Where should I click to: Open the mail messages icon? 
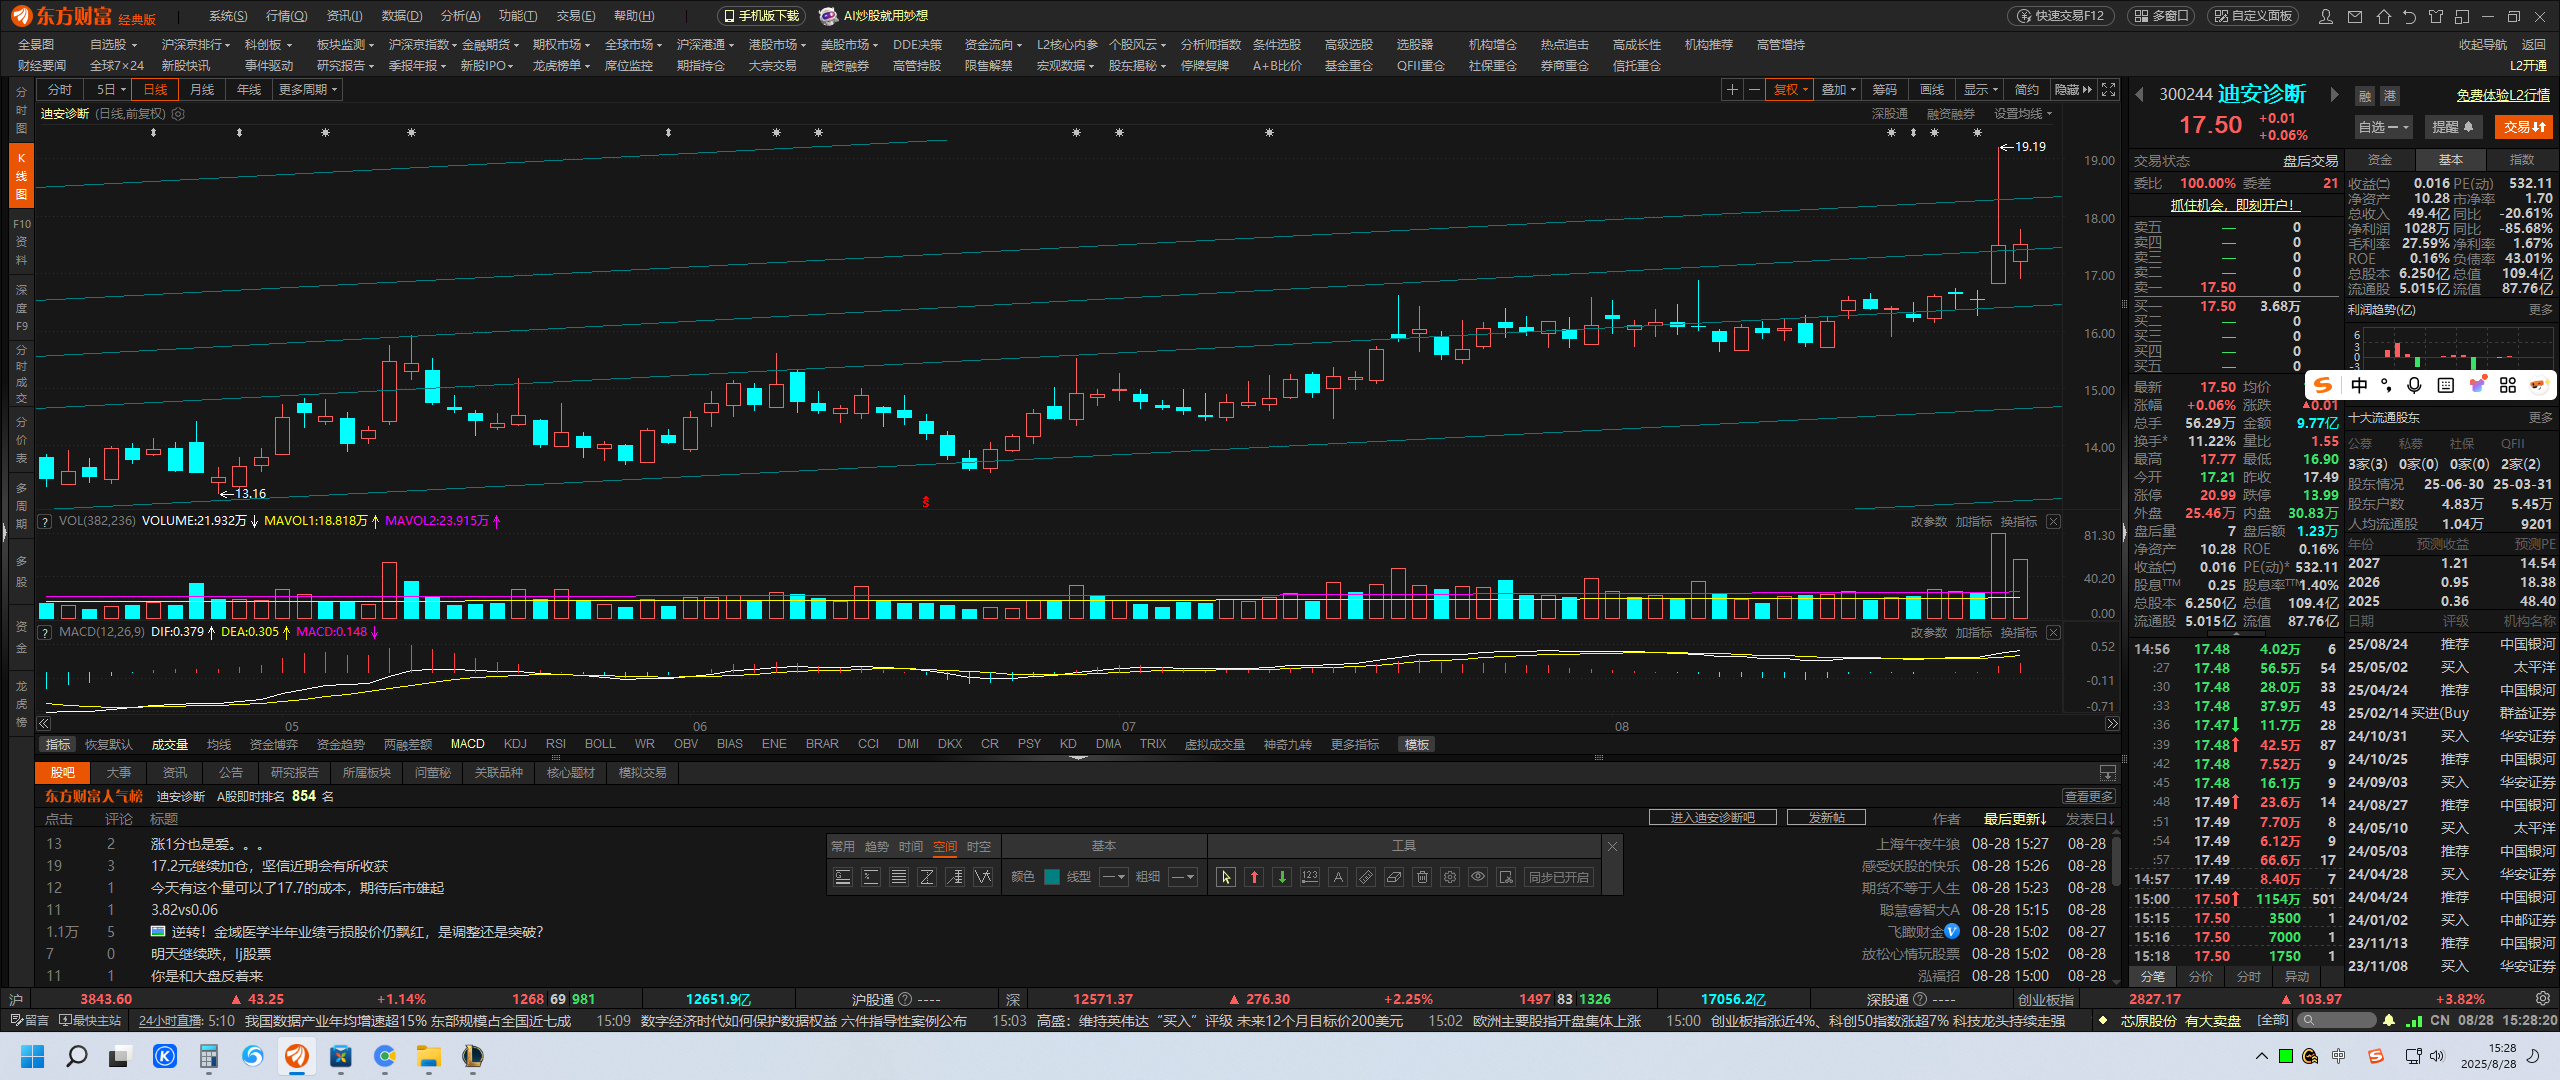tap(2355, 16)
